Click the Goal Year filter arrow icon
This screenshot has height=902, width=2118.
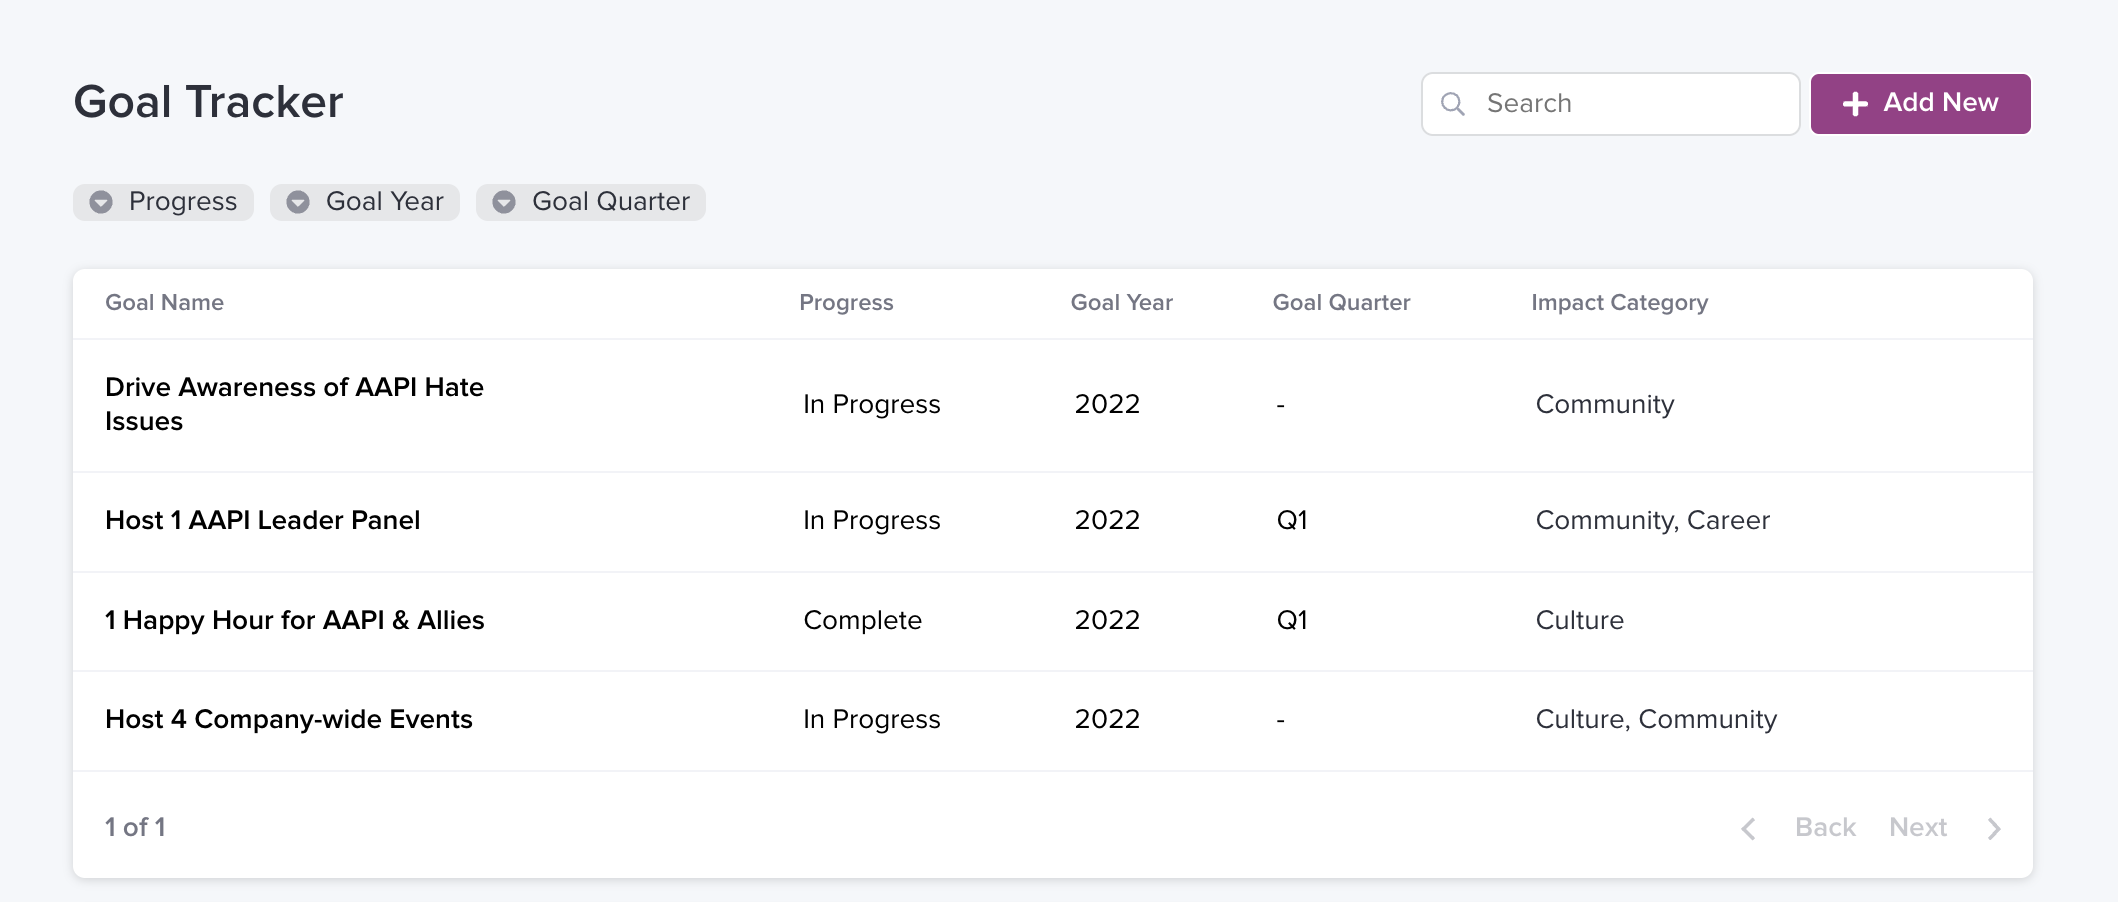click(298, 202)
